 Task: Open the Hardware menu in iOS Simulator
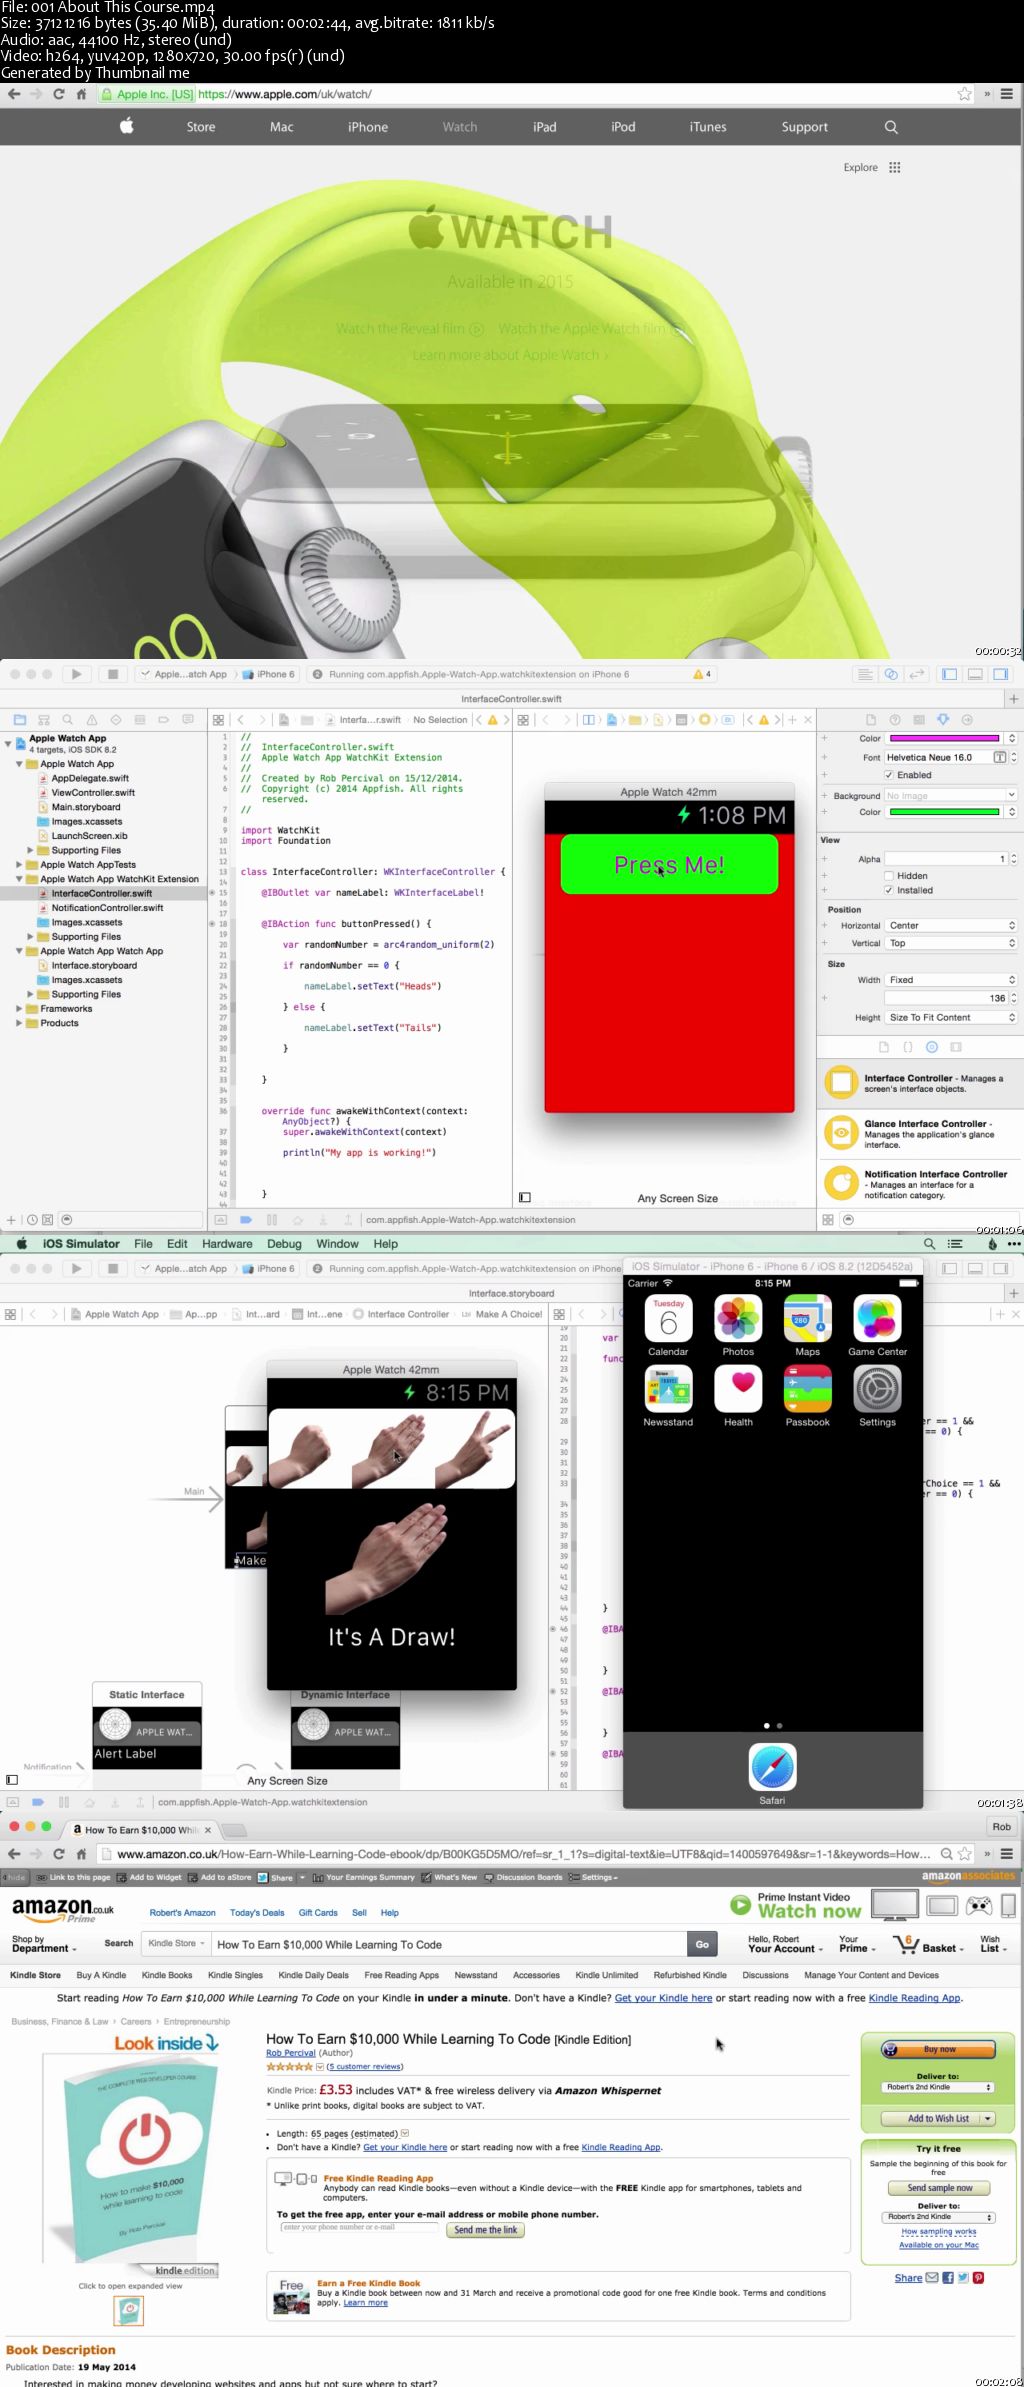pyautogui.click(x=227, y=1244)
